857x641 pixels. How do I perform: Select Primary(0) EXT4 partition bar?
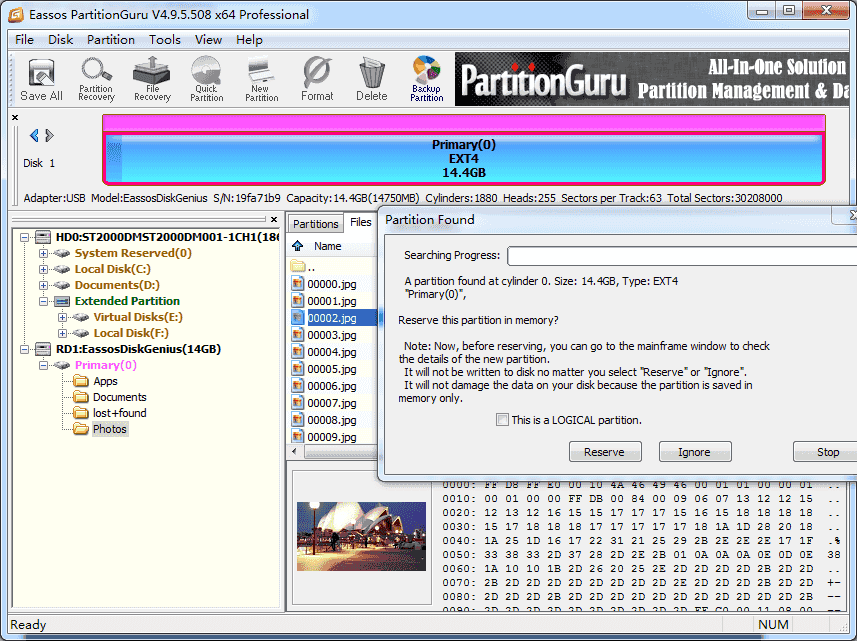pos(463,158)
